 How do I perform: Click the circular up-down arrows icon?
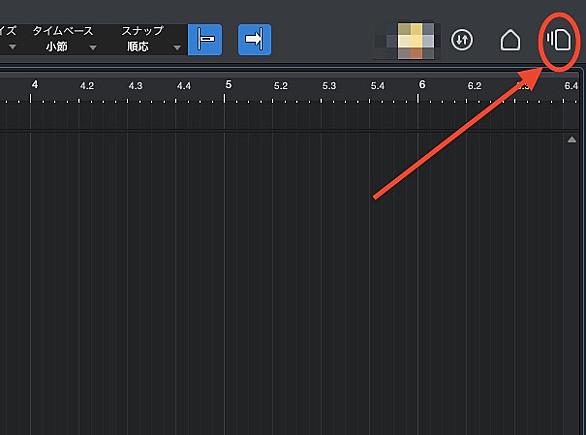(462, 40)
